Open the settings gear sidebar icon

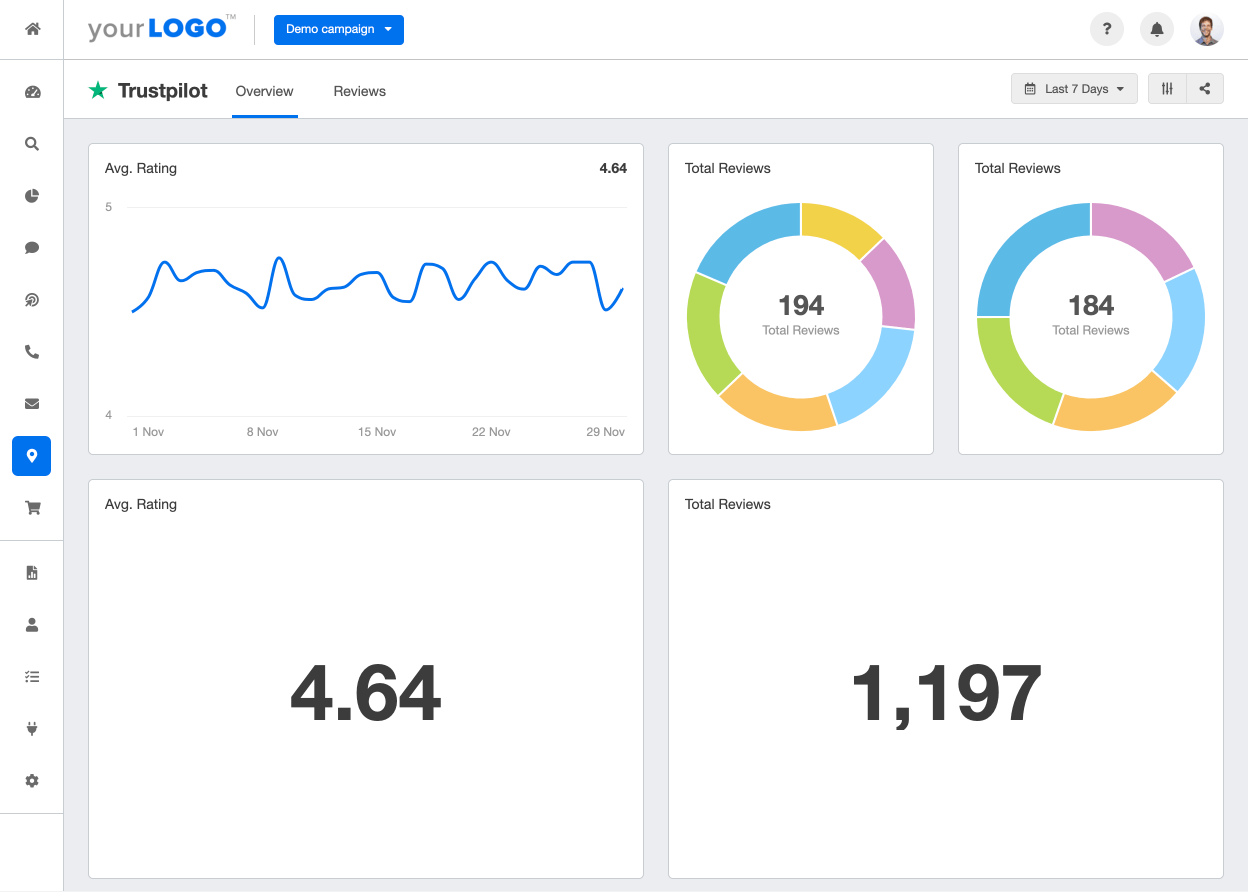pyautogui.click(x=32, y=781)
